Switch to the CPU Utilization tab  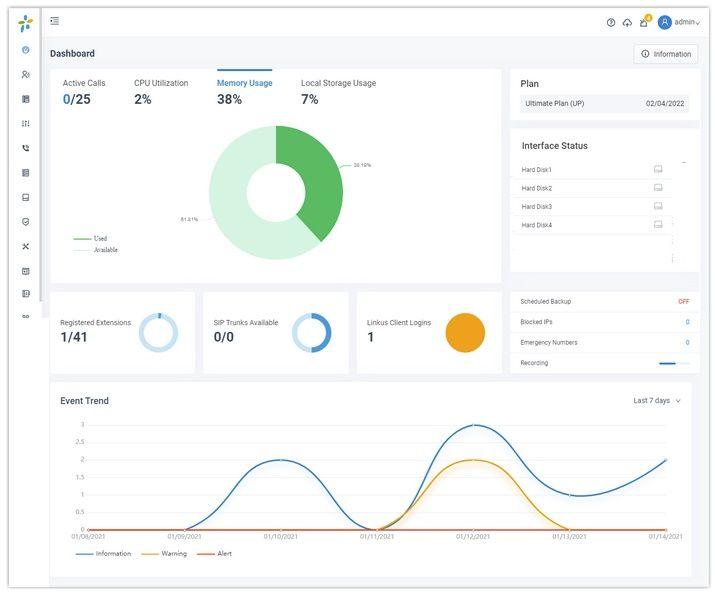click(162, 83)
